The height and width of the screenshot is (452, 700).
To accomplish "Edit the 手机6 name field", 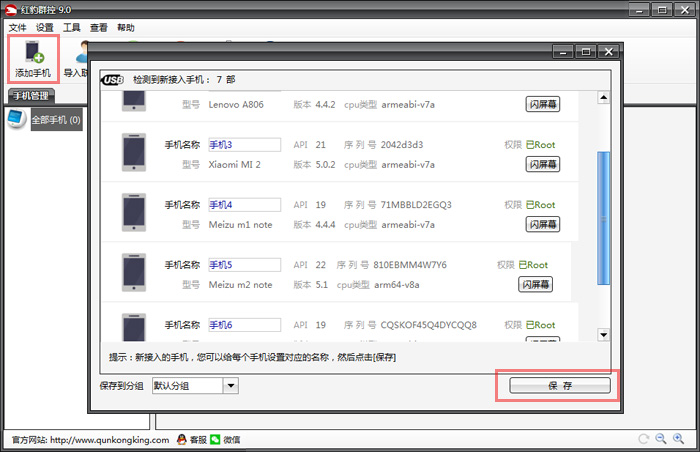I will 245,325.
